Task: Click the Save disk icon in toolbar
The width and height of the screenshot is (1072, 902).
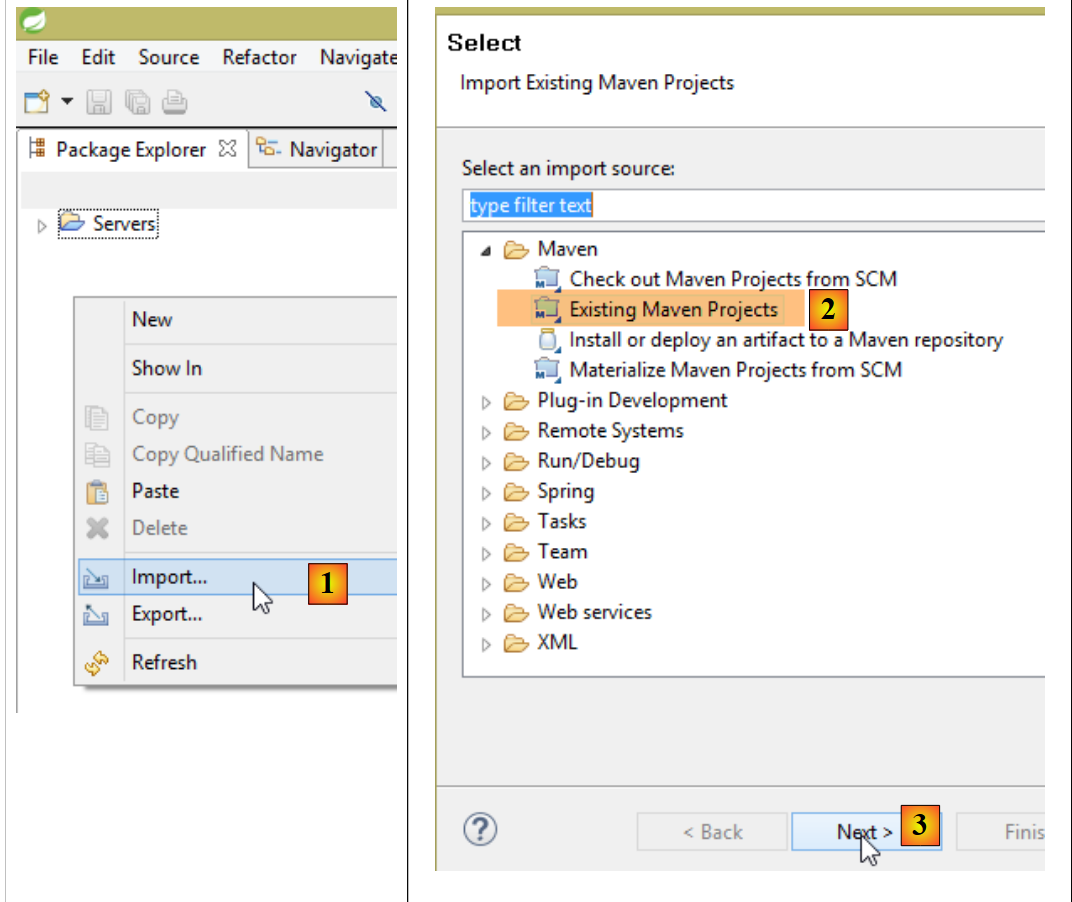Action: (99, 101)
